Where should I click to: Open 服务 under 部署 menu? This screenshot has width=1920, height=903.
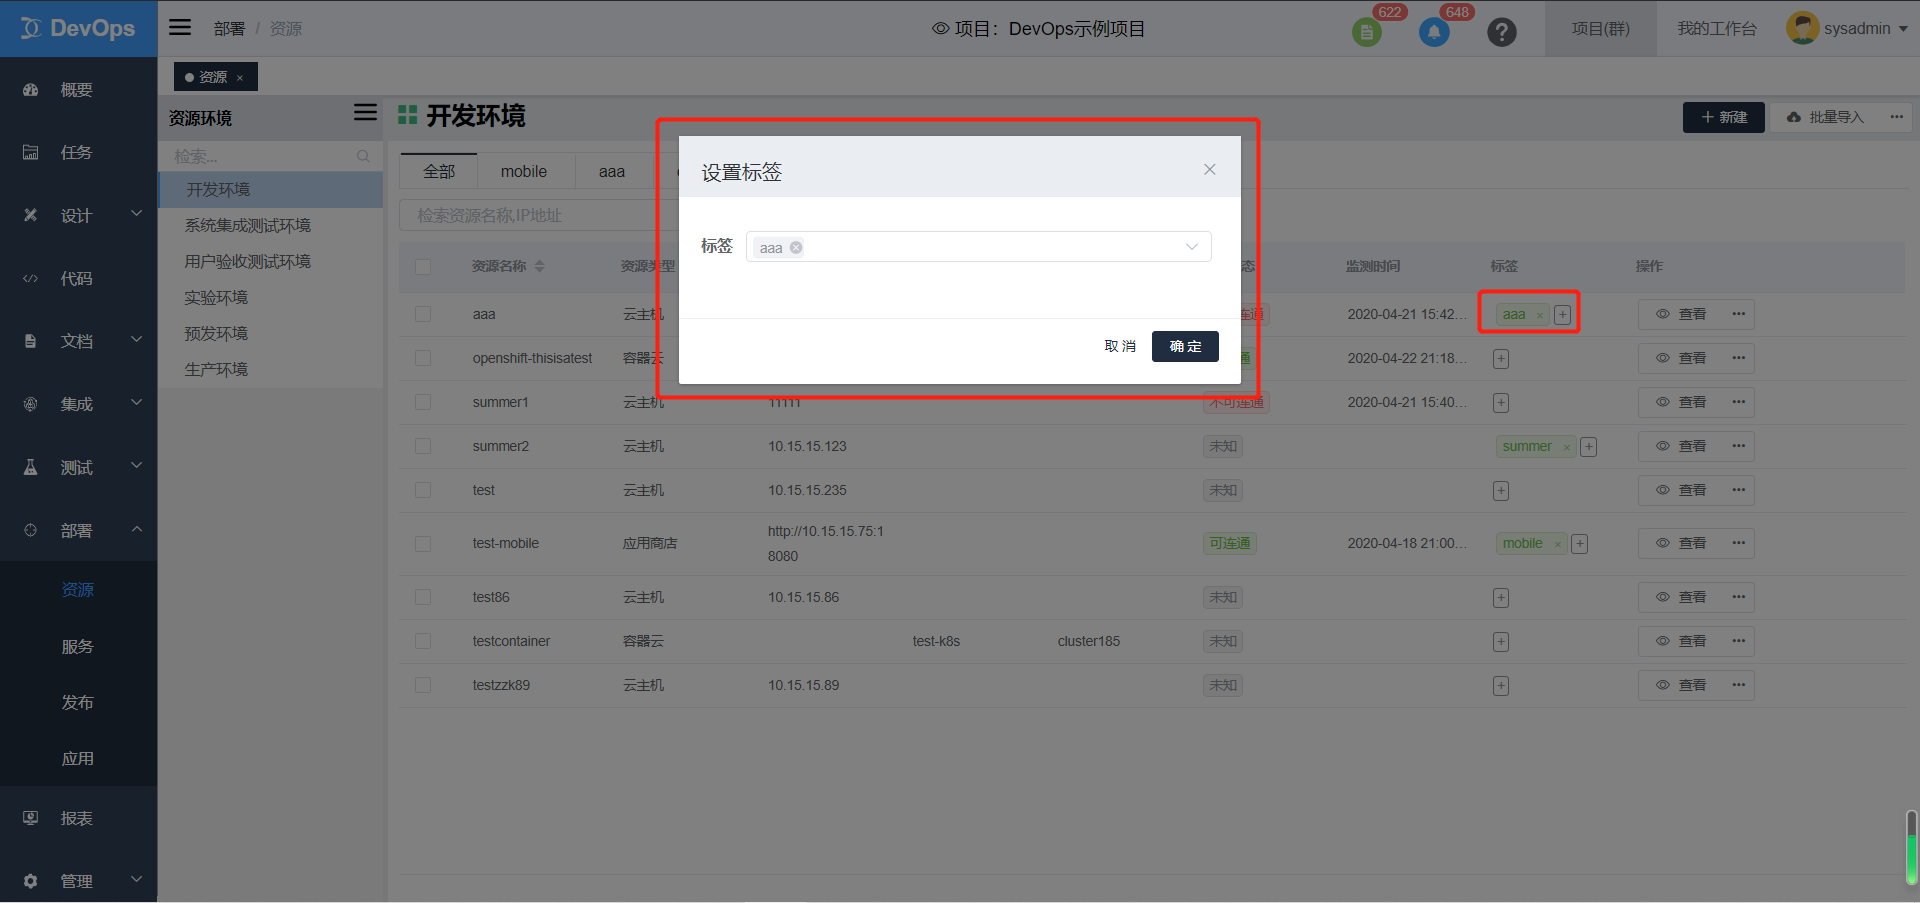(x=78, y=647)
